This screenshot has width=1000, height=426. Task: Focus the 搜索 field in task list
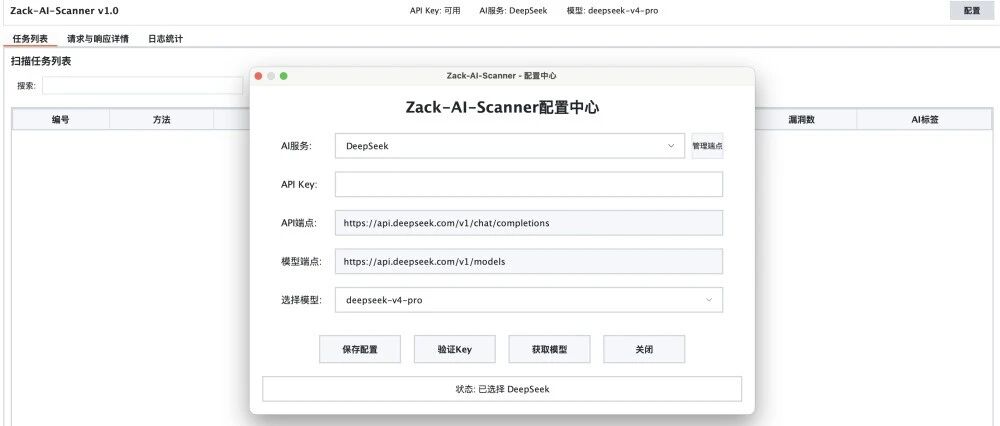point(142,86)
